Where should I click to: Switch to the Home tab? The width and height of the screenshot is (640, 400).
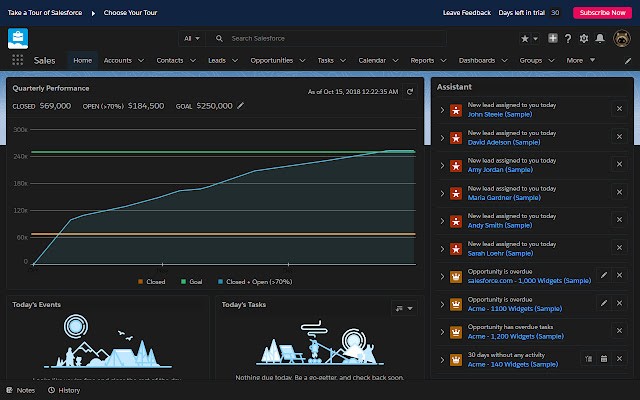pos(83,60)
